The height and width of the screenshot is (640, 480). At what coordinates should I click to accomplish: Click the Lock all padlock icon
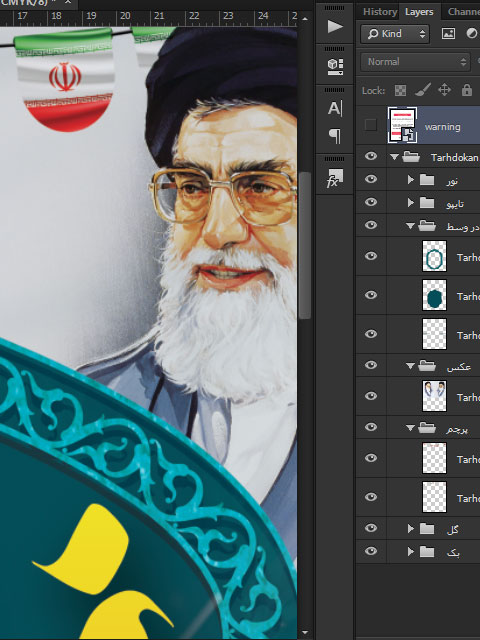(467, 90)
